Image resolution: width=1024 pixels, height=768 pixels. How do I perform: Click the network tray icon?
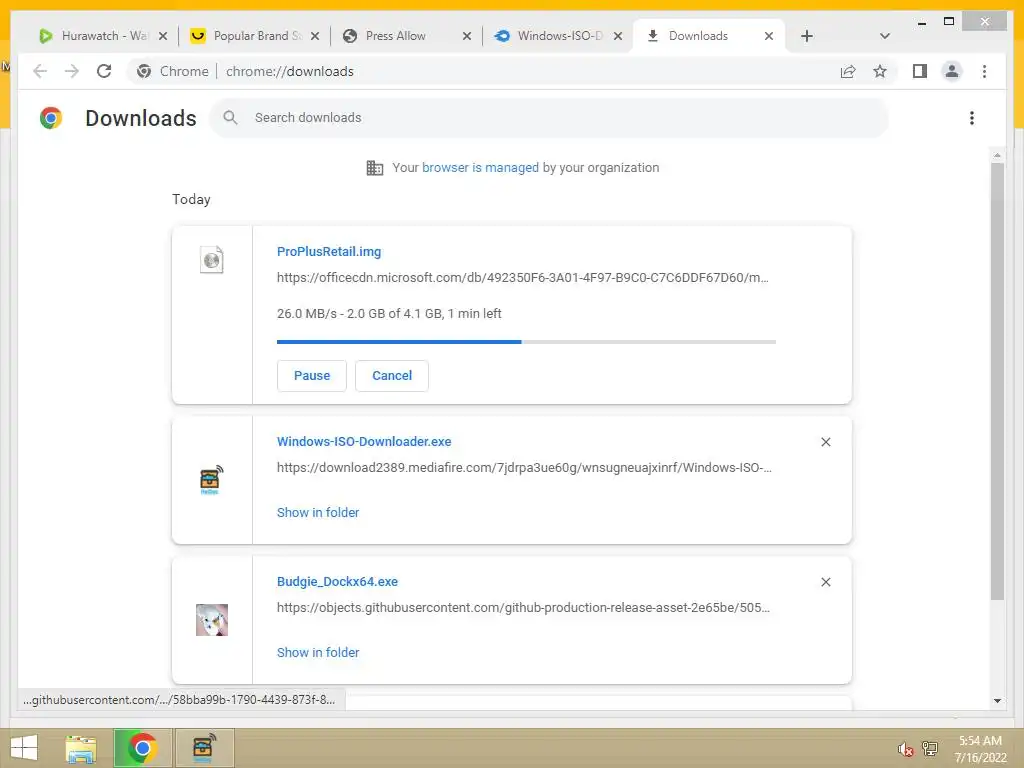coord(930,749)
